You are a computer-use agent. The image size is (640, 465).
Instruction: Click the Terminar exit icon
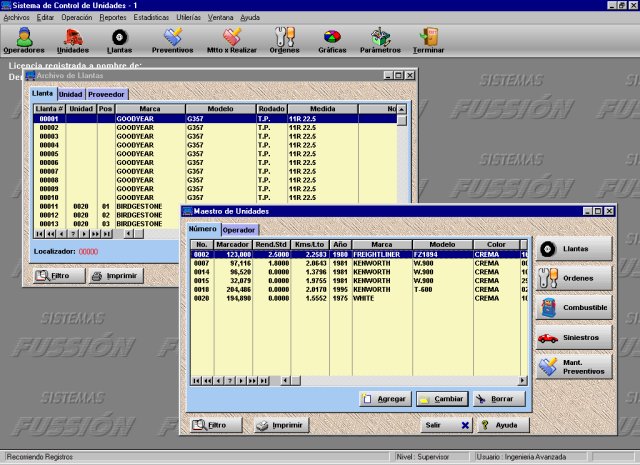[x=430, y=39]
